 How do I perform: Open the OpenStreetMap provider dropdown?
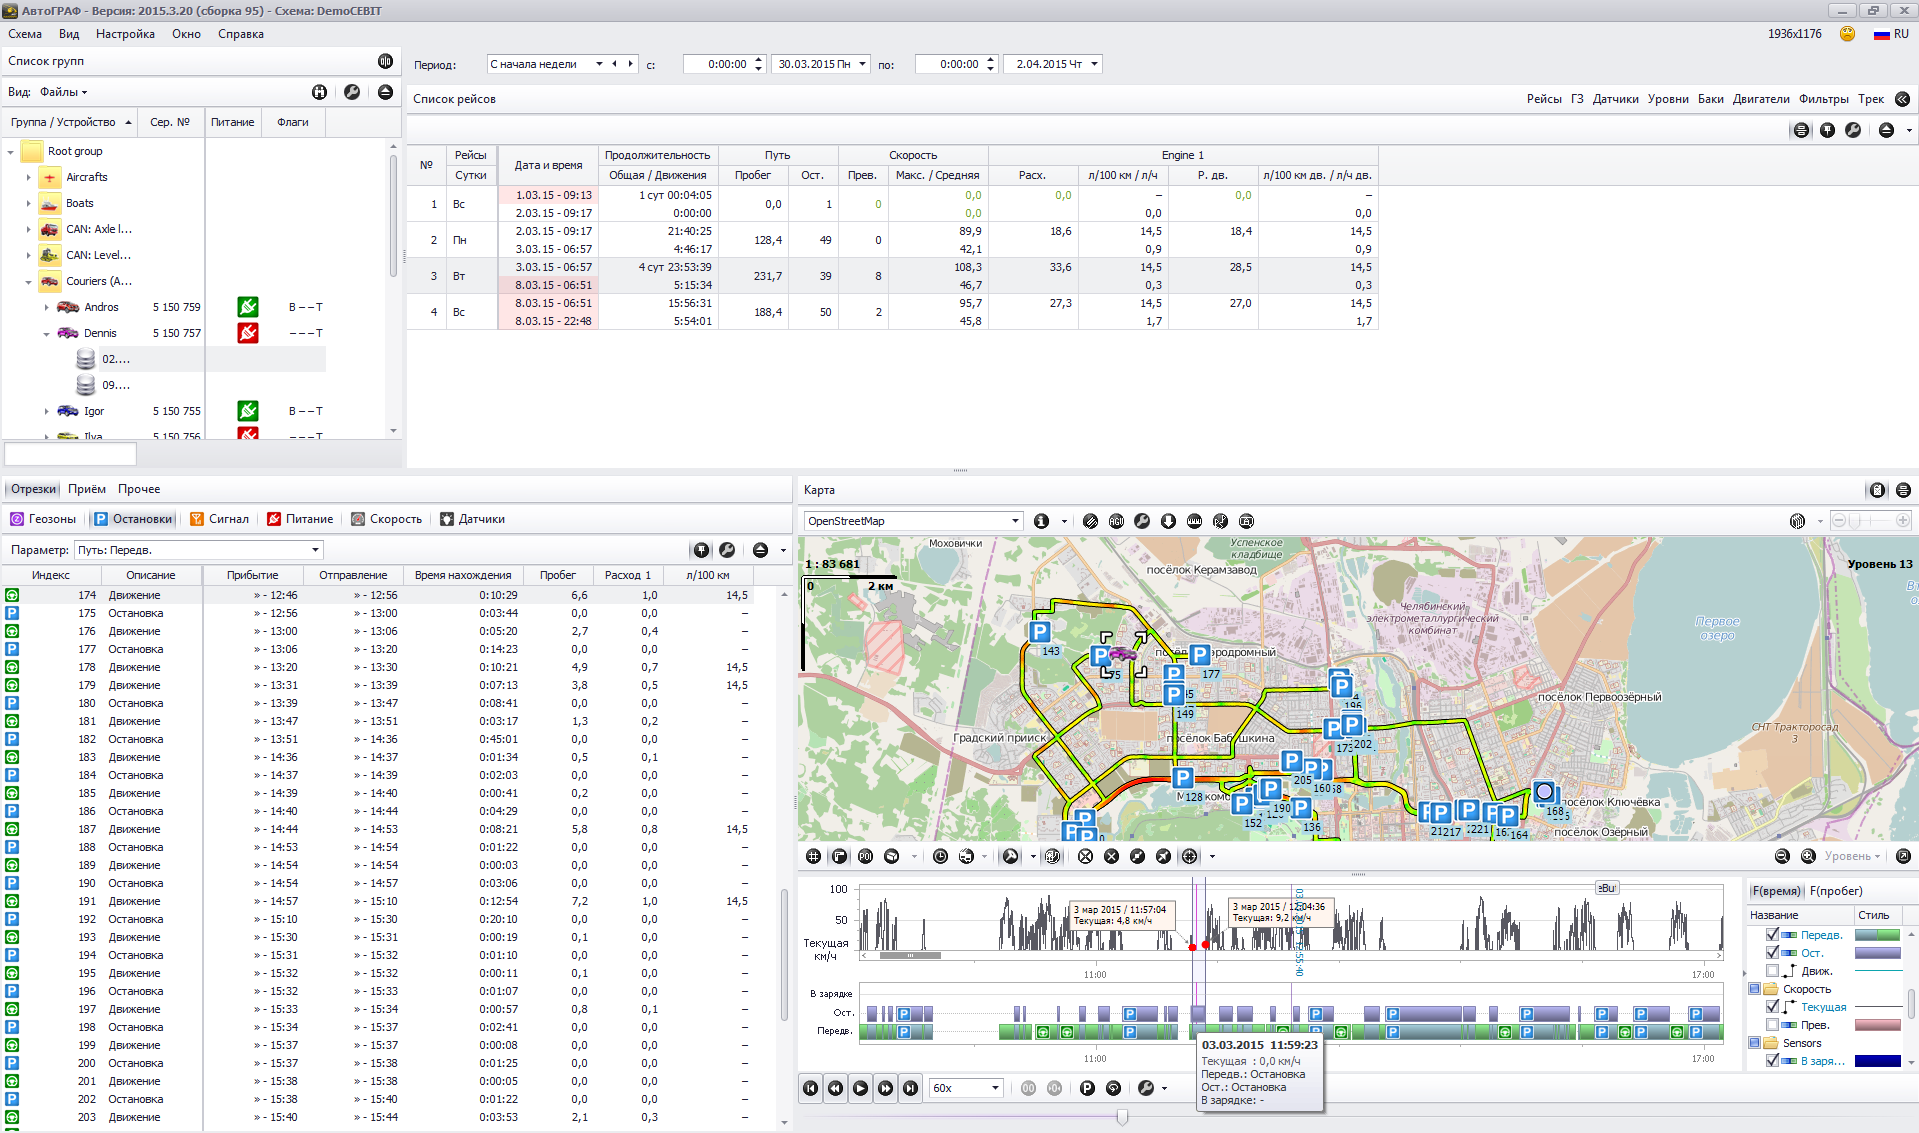coord(1015,521)
